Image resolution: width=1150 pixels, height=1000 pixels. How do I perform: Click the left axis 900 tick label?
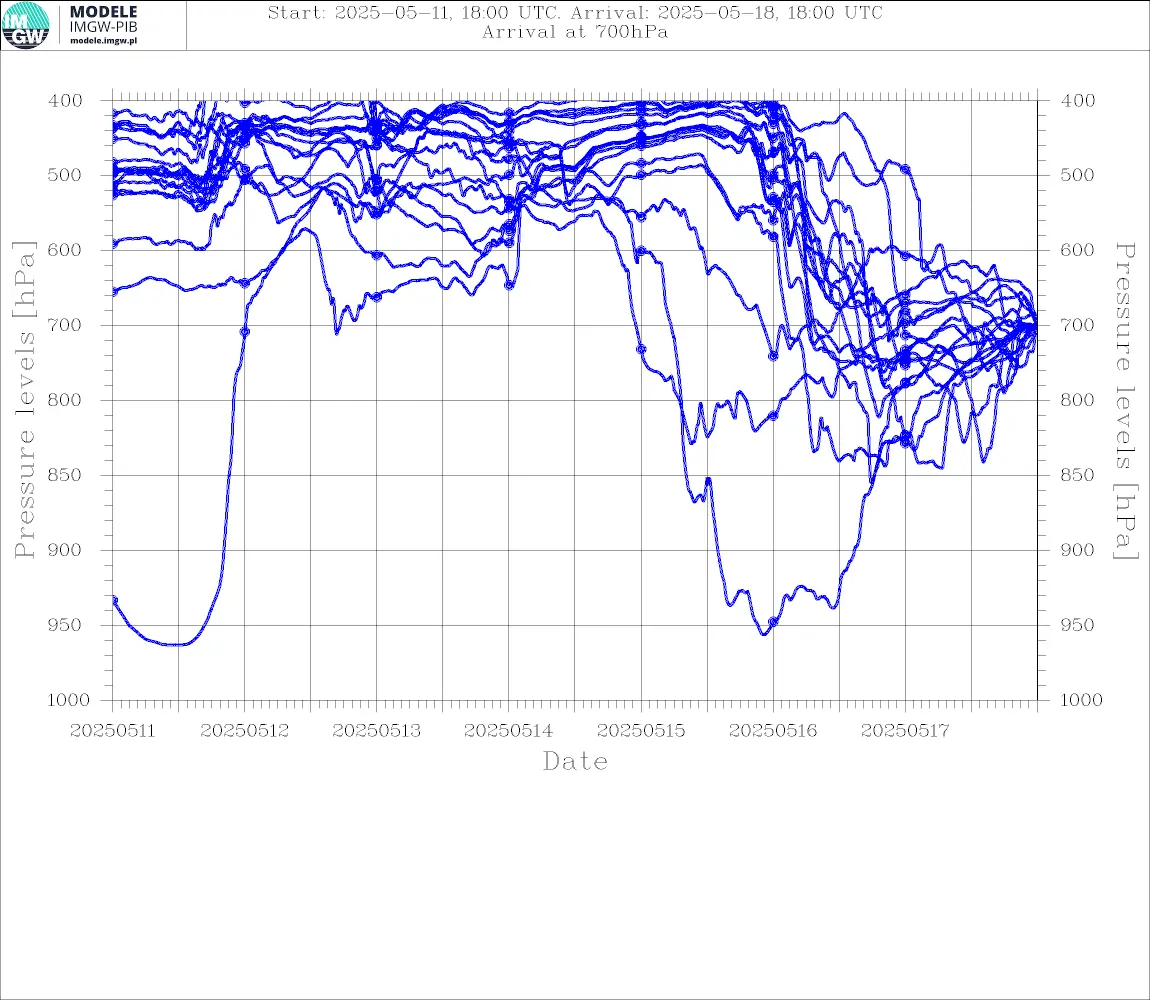(x=65, y=550)
